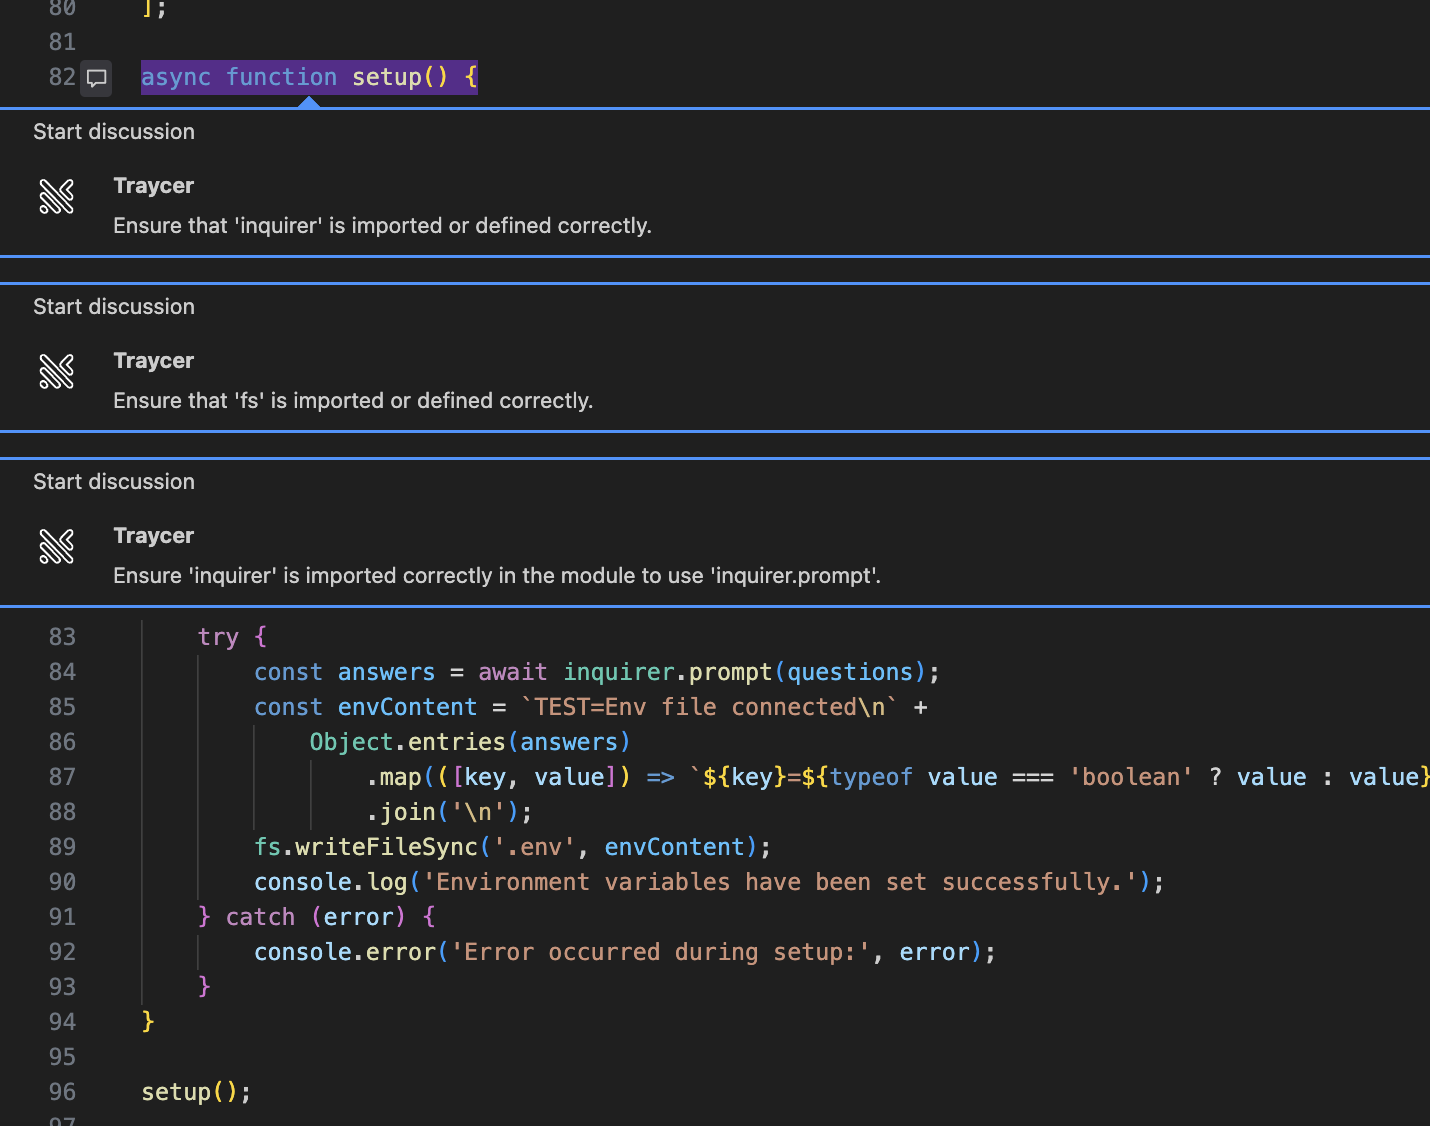Click Traycer avatar beside the 'inquirer.prompt' comment
Viewport: 1430px width, 1126px height.
pos(57,547)
